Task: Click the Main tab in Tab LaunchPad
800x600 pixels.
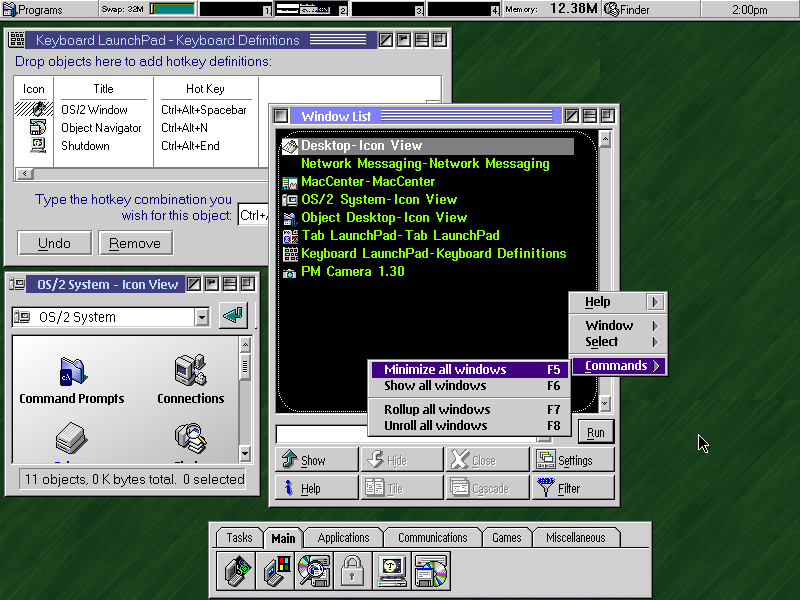Action: 283,538
